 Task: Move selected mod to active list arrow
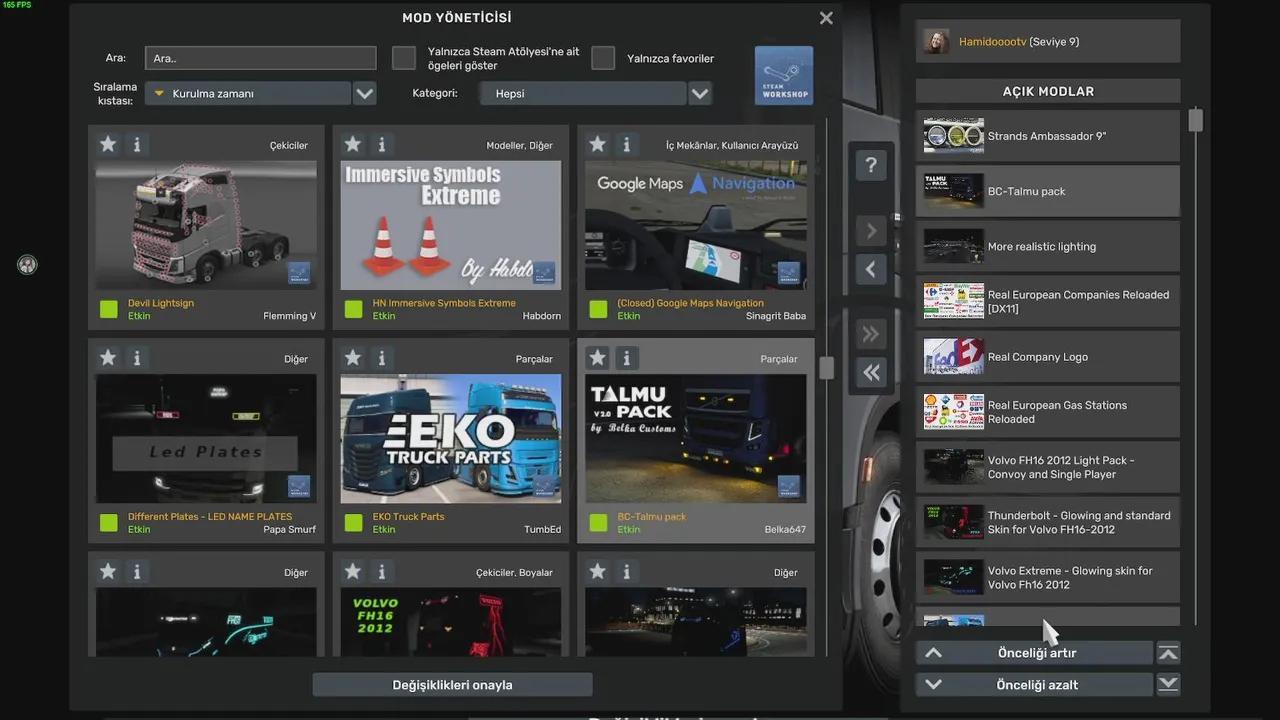pos(871,231)
